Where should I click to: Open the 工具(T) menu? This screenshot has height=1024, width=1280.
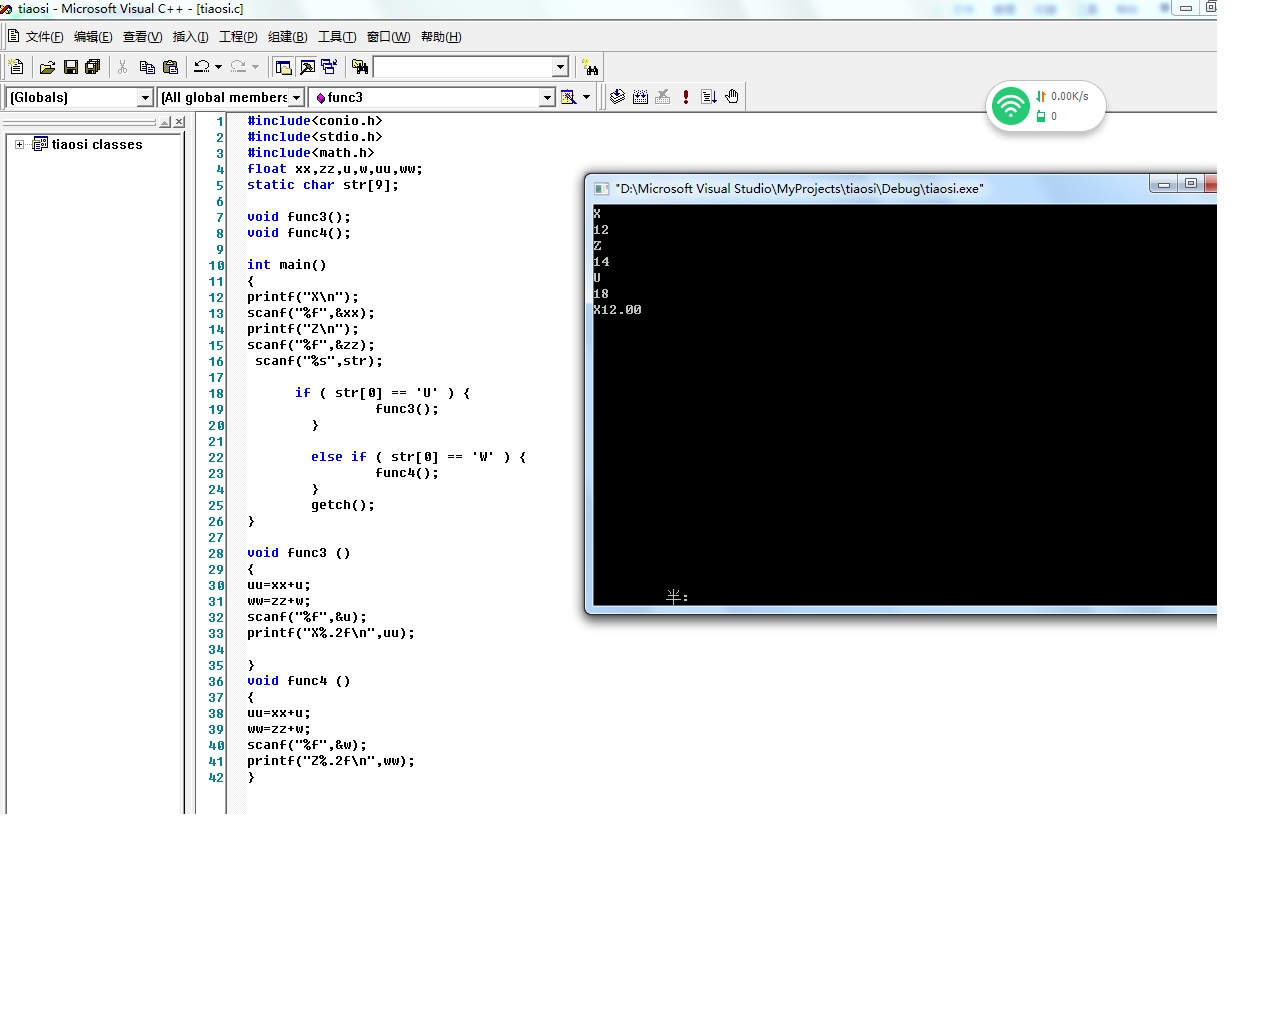tap(337, 37)
